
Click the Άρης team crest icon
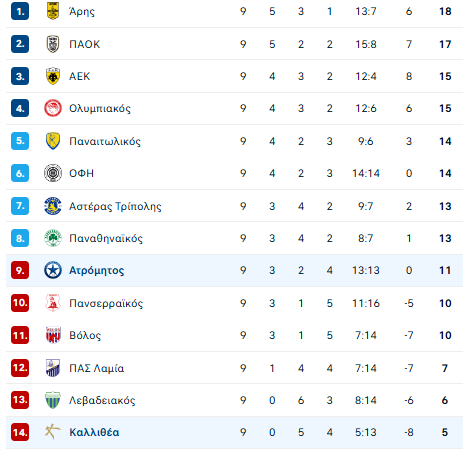[x=53, y=11]
